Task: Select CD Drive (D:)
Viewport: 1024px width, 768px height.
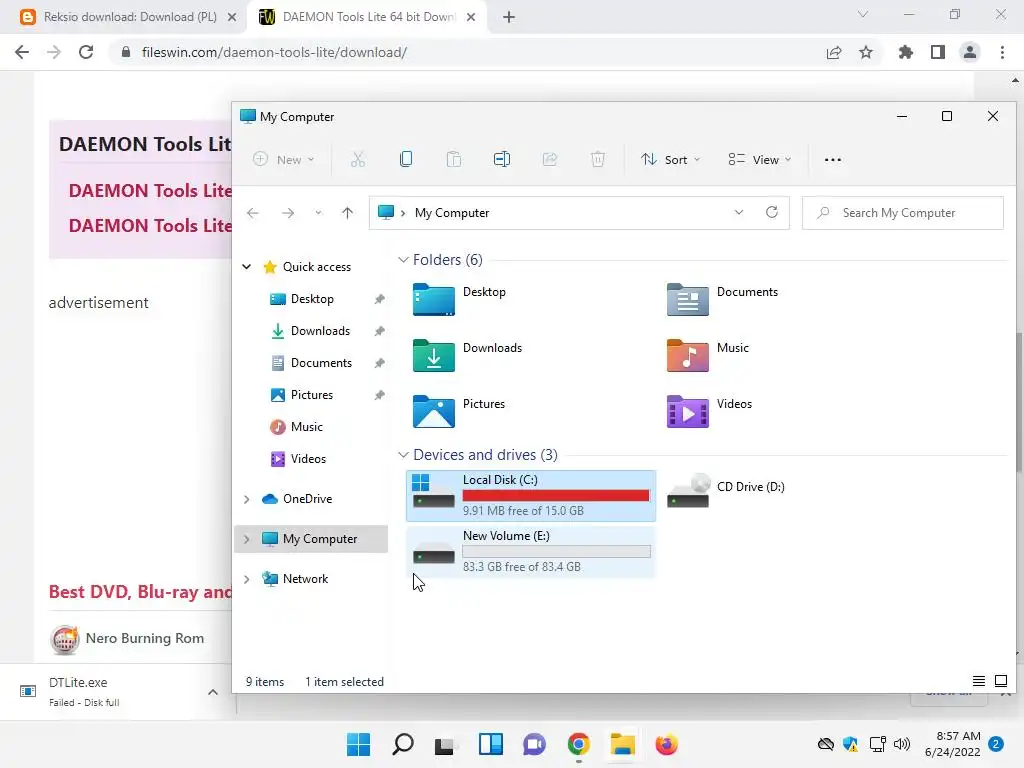Action: point(726,491)
